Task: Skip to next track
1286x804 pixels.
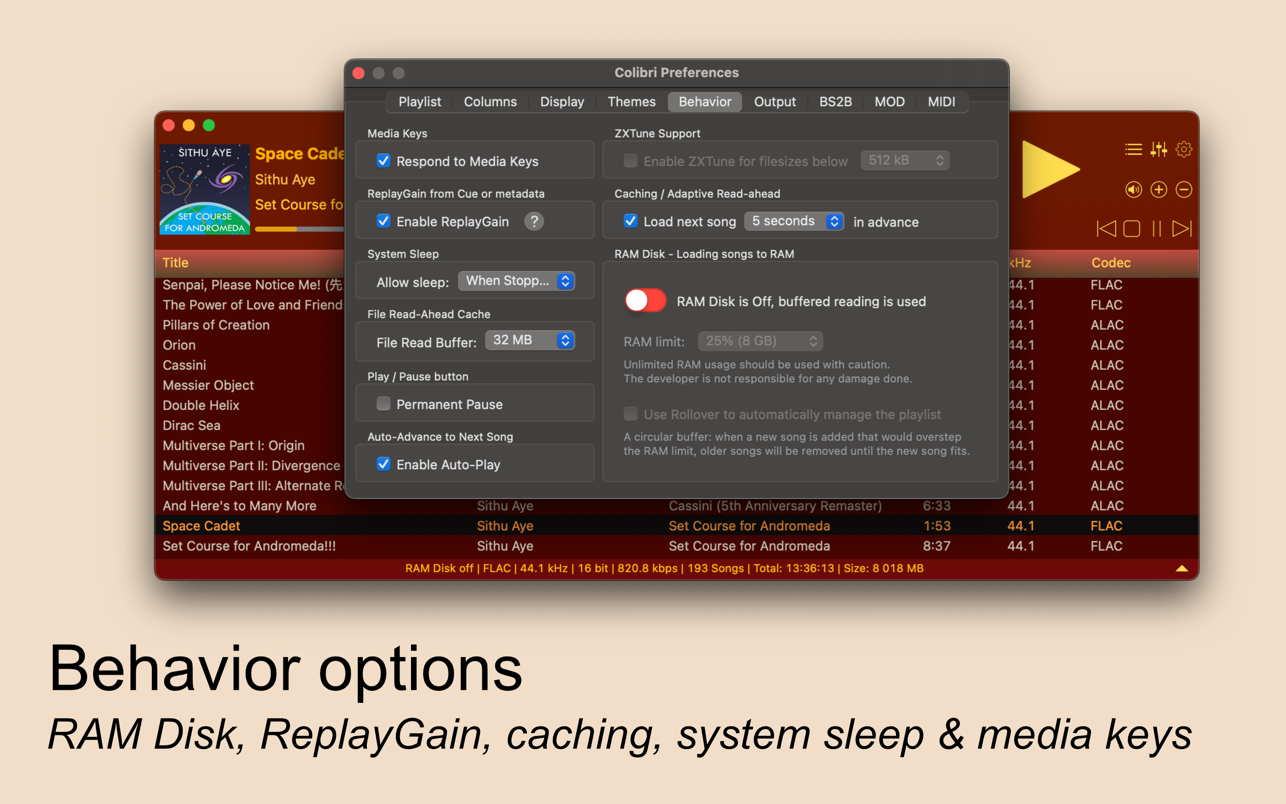Action: (x=1182, y=229)
